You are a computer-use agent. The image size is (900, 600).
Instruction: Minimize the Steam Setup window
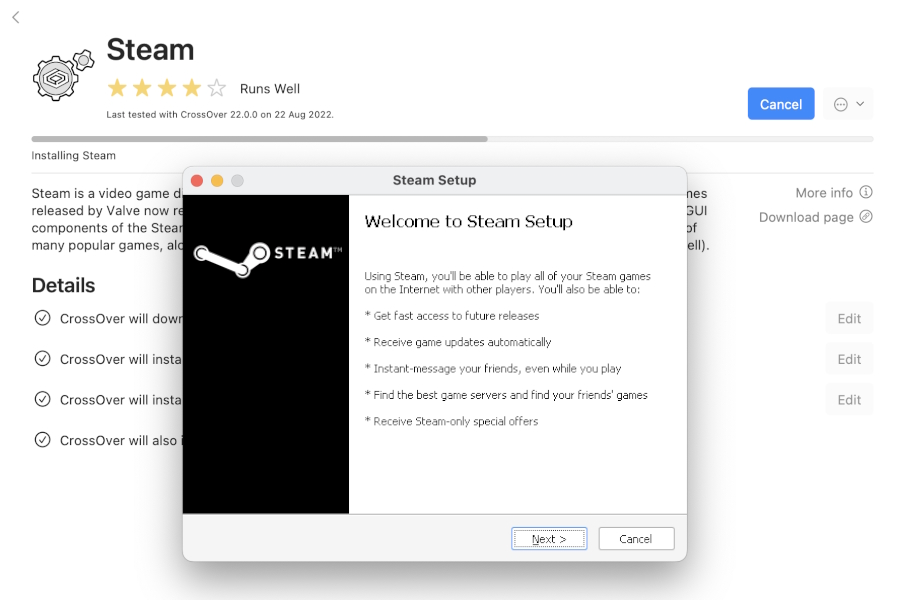point(217,181)
